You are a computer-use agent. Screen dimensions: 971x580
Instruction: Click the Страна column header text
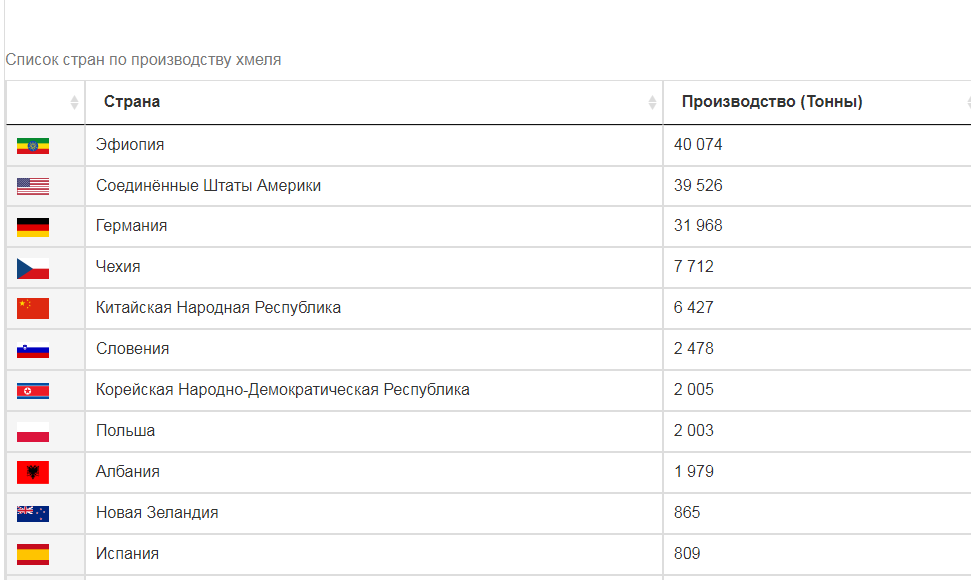click(132, 102)
